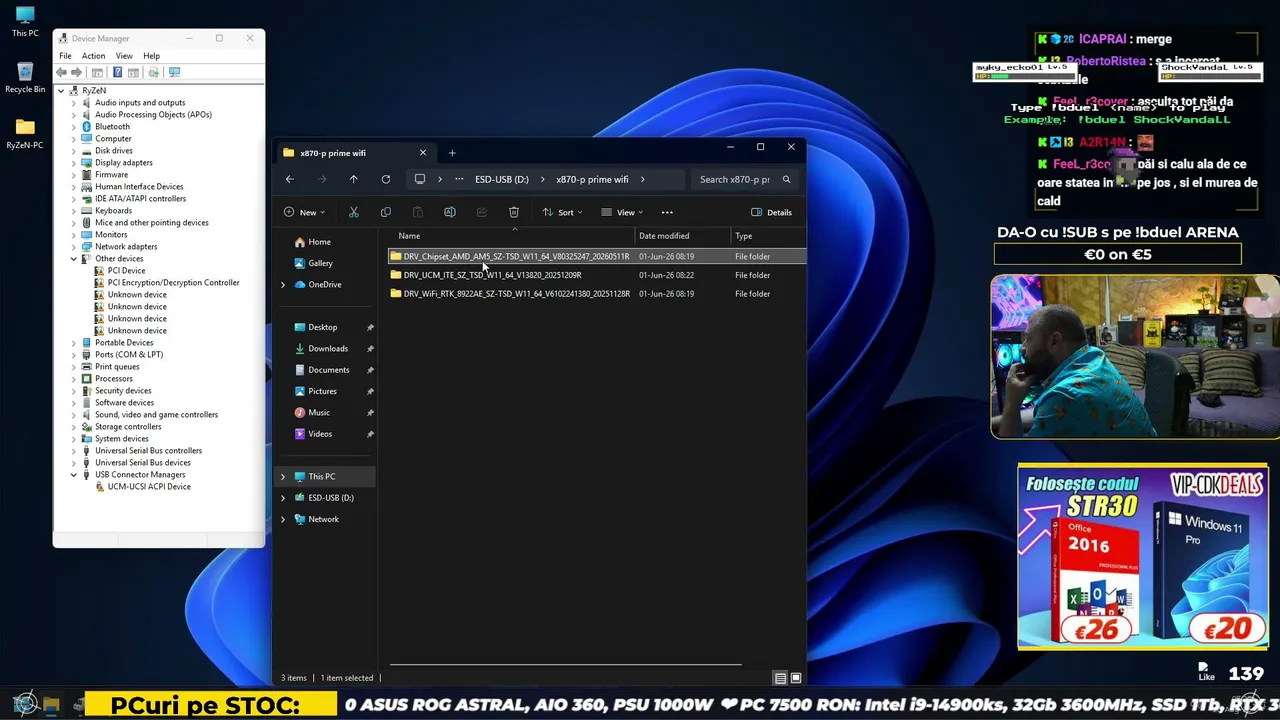
Task: Expand Audio inputs and outputs category
Action: (x=73, y=103)
